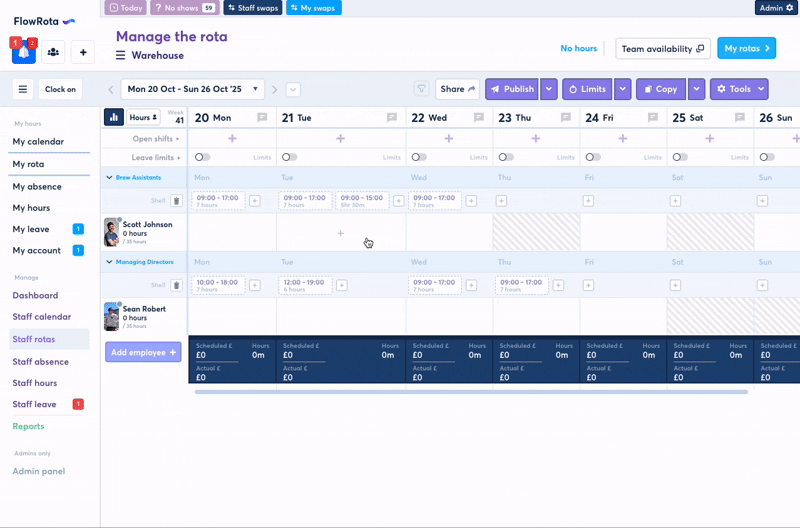The height and width of the screenshot is (528, 800).
Task: Click the Monday 20 comment icon
Action: tap(262, 118)
